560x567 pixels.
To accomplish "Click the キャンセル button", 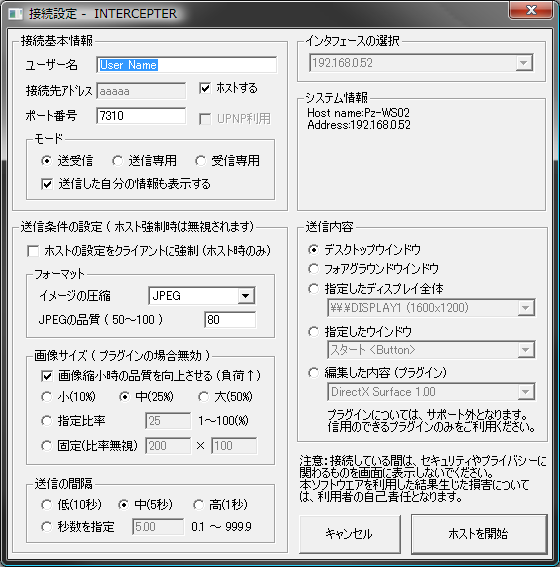I will coord(350,534).
